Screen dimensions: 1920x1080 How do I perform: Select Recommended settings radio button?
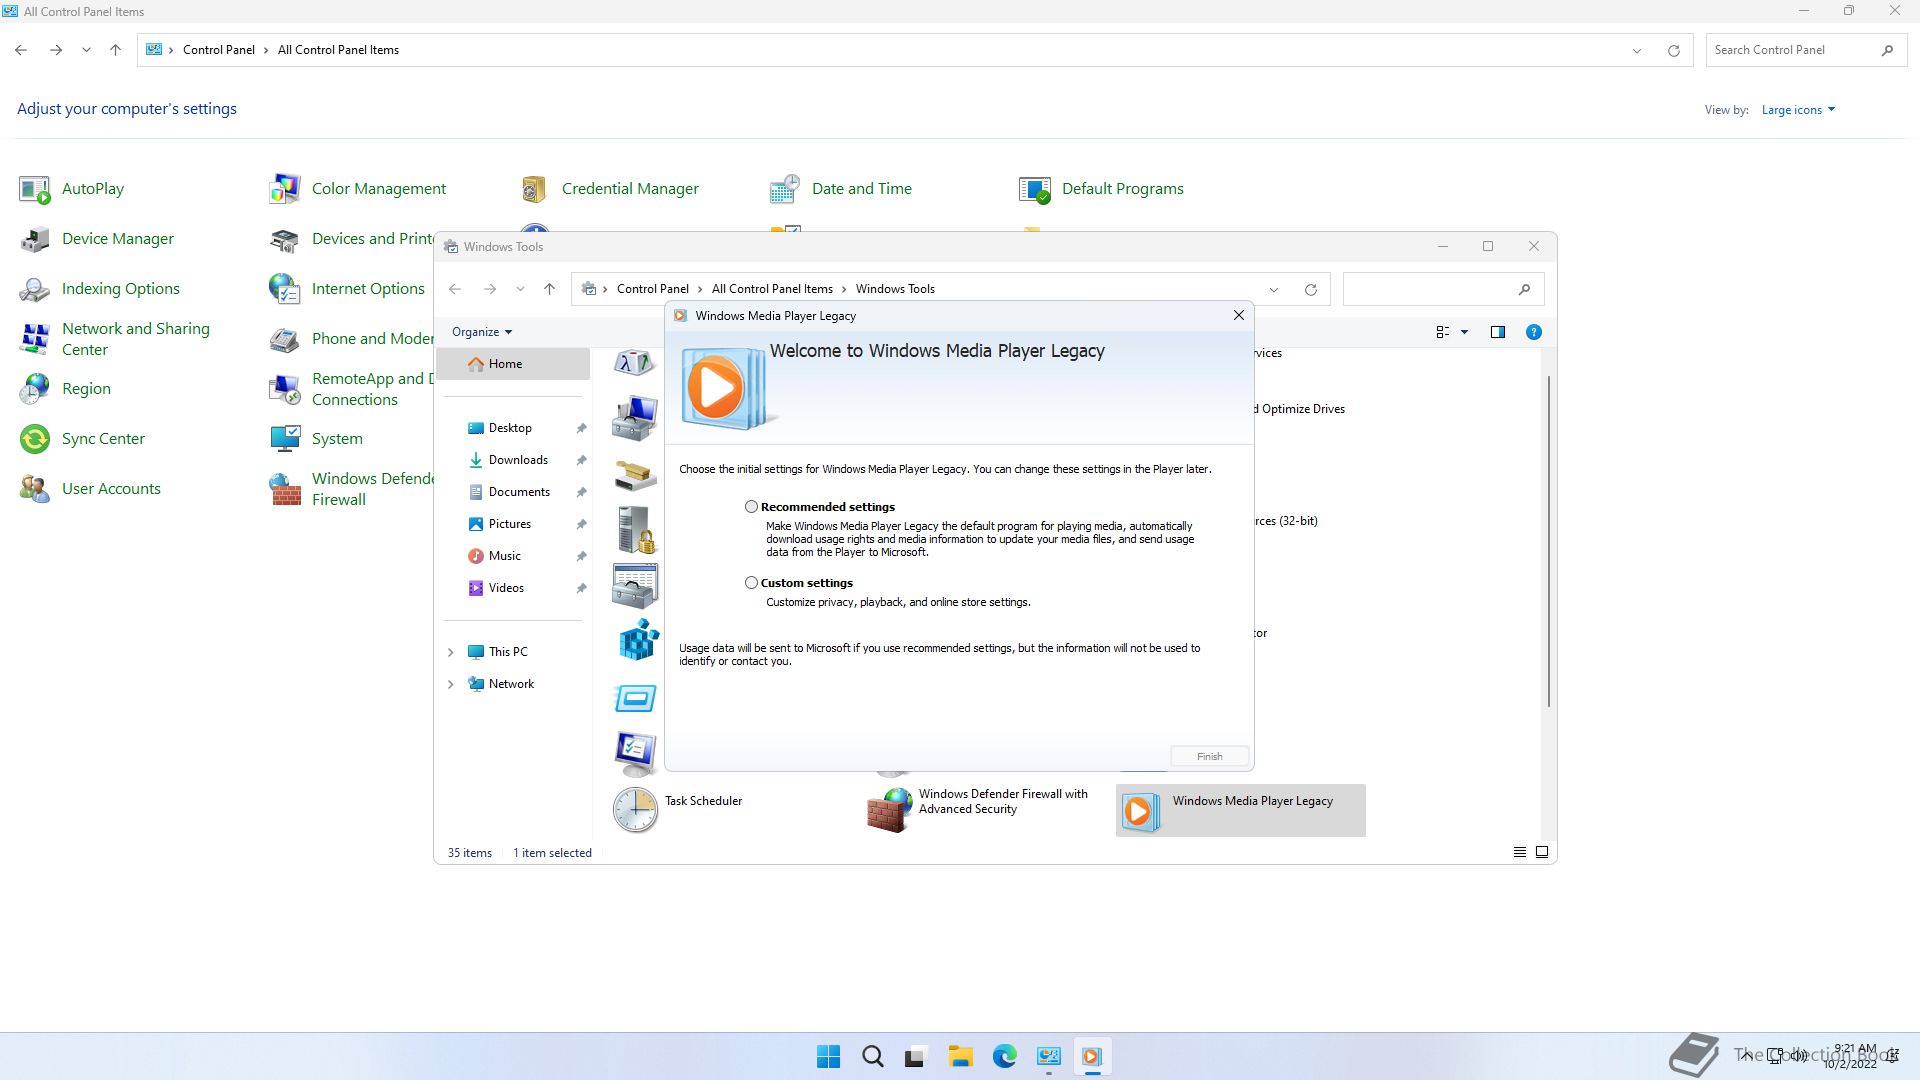pyautogui.click(x=751, y=507)
